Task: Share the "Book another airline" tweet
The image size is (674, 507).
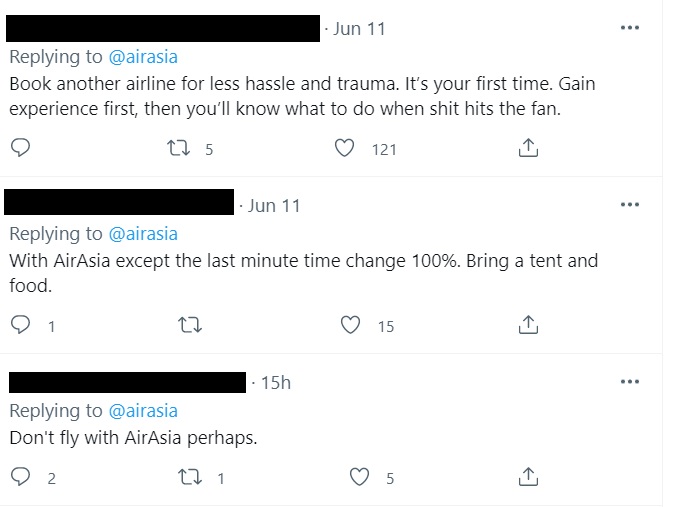Action: [529, 148]
